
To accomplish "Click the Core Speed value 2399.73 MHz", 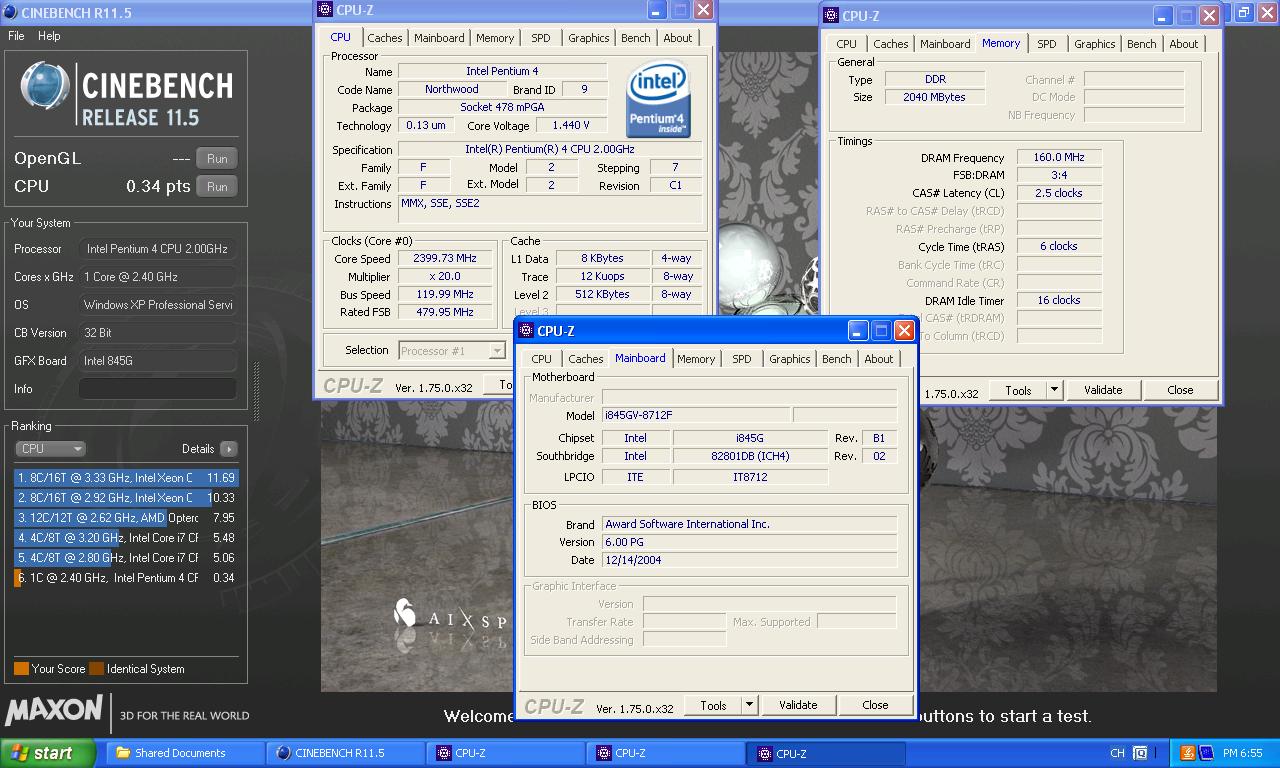I will (444, 259).
